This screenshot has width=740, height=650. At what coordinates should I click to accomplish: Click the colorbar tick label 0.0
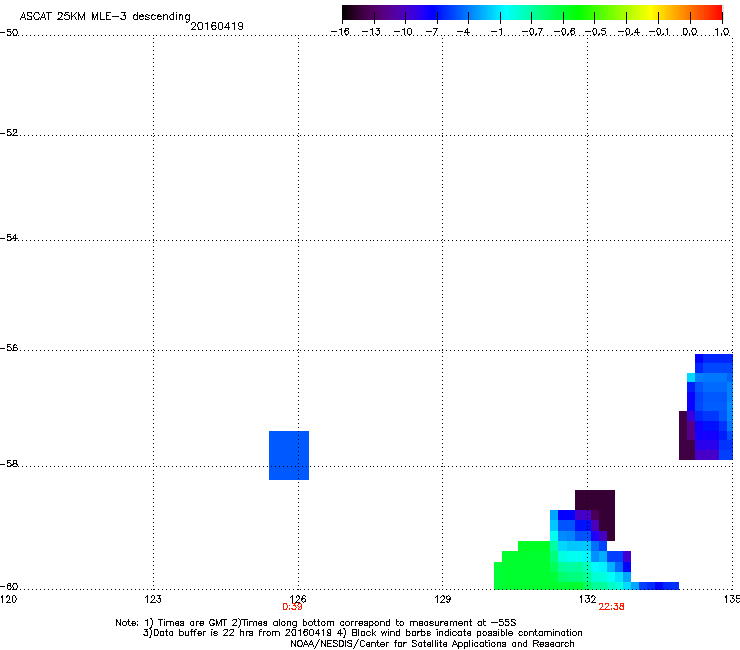pyautogui.click(x=690, y=32)
